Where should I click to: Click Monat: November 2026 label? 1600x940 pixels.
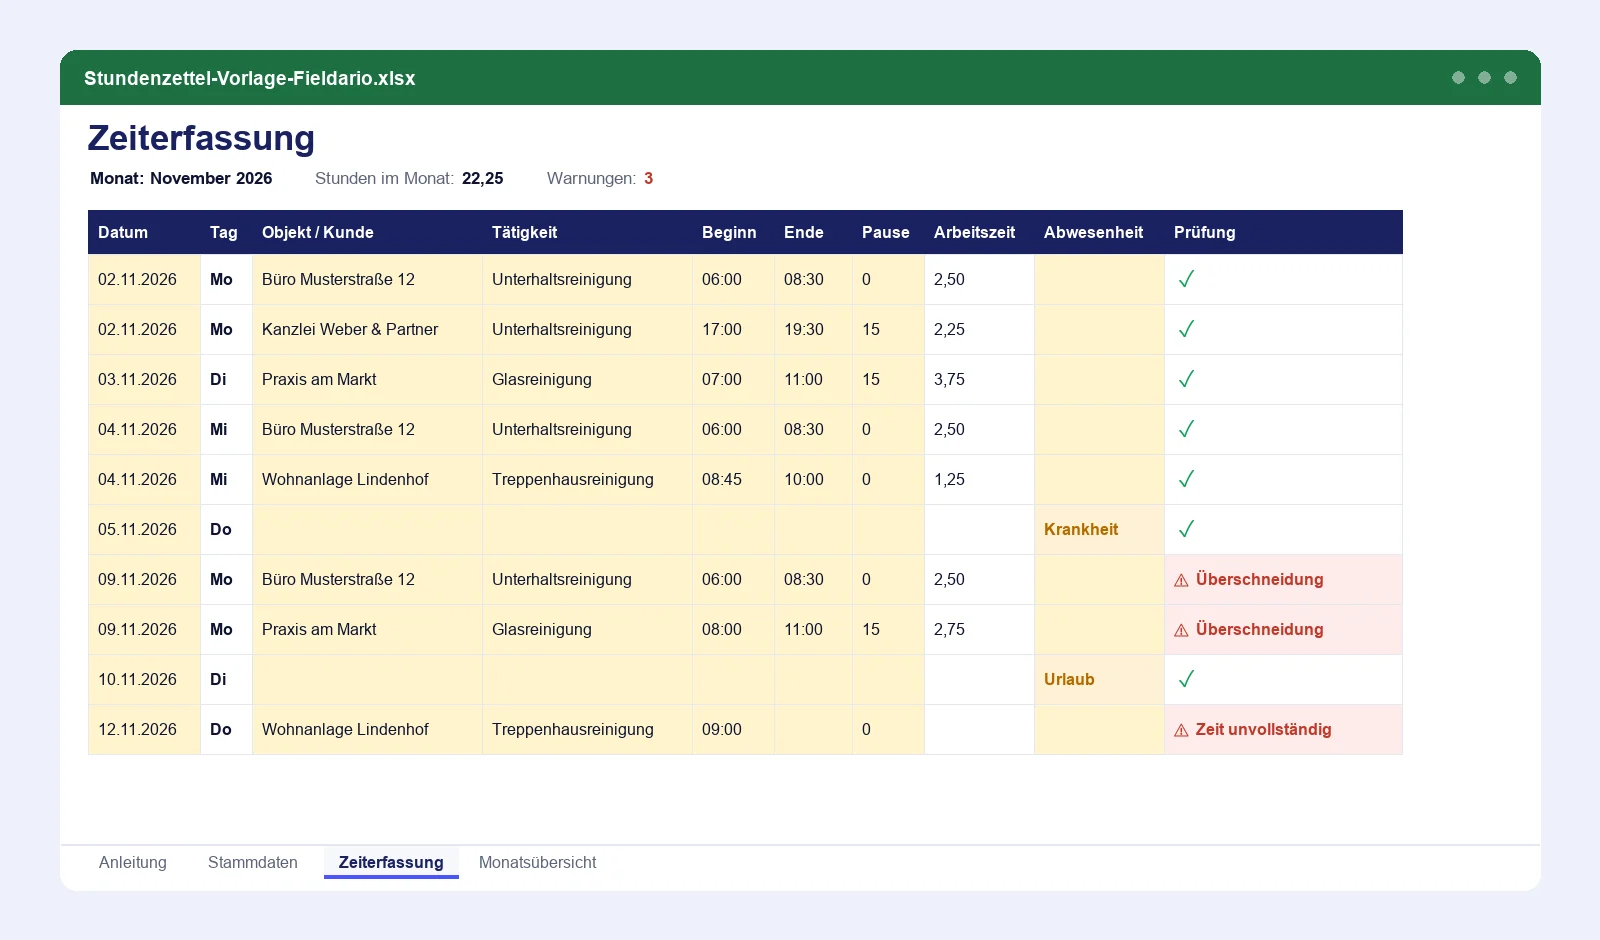coord(181,178)
